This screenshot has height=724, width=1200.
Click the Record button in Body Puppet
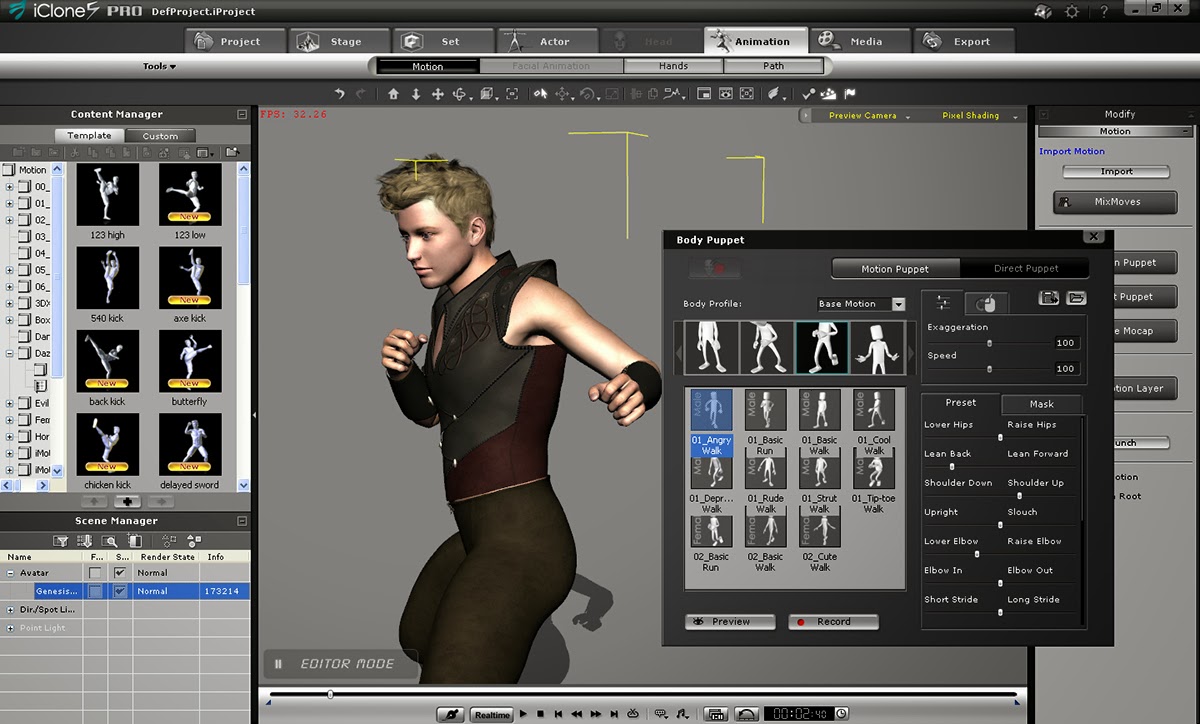tap(833, 621)
